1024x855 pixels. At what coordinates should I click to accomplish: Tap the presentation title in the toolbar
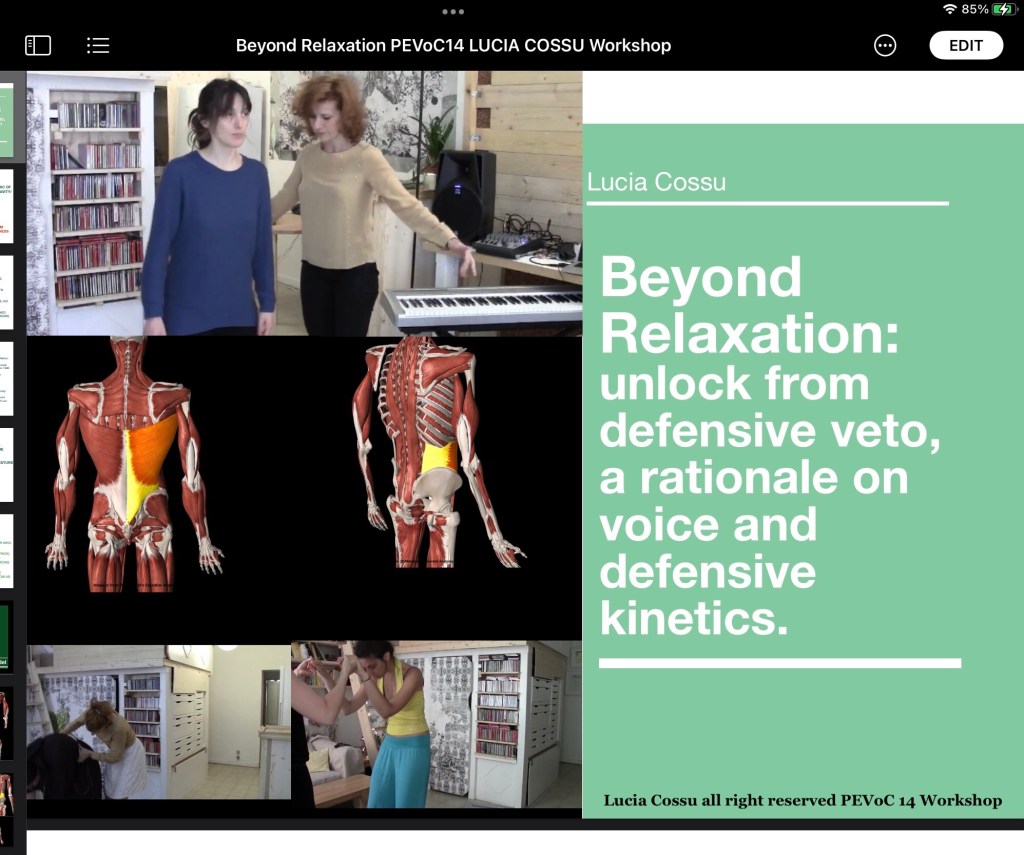[453, 45]
